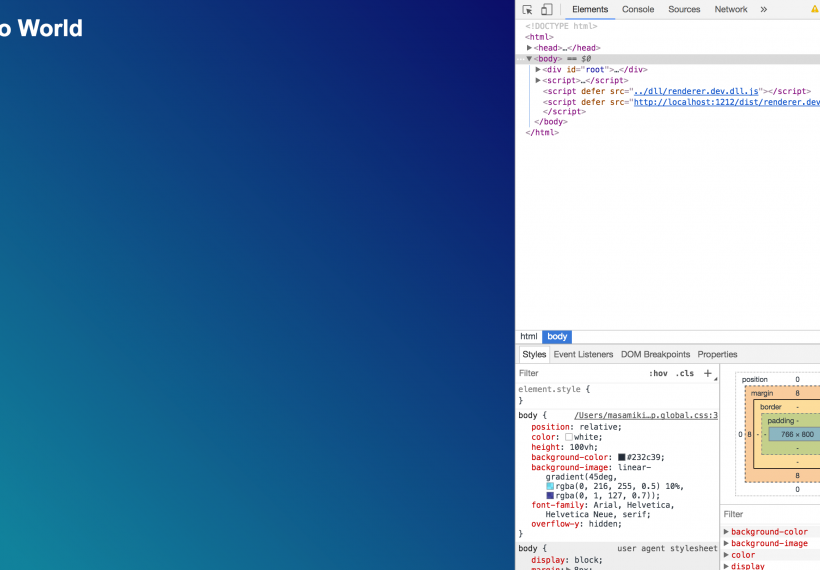Open the Network tab
This screenshot has width=820, height=570.
[x=730, y=10]
